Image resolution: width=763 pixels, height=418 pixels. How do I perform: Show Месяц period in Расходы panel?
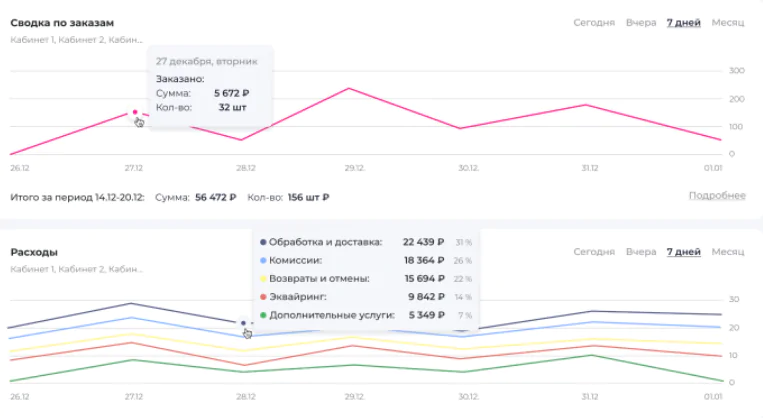pyautogui.click(x=728, y=252)
